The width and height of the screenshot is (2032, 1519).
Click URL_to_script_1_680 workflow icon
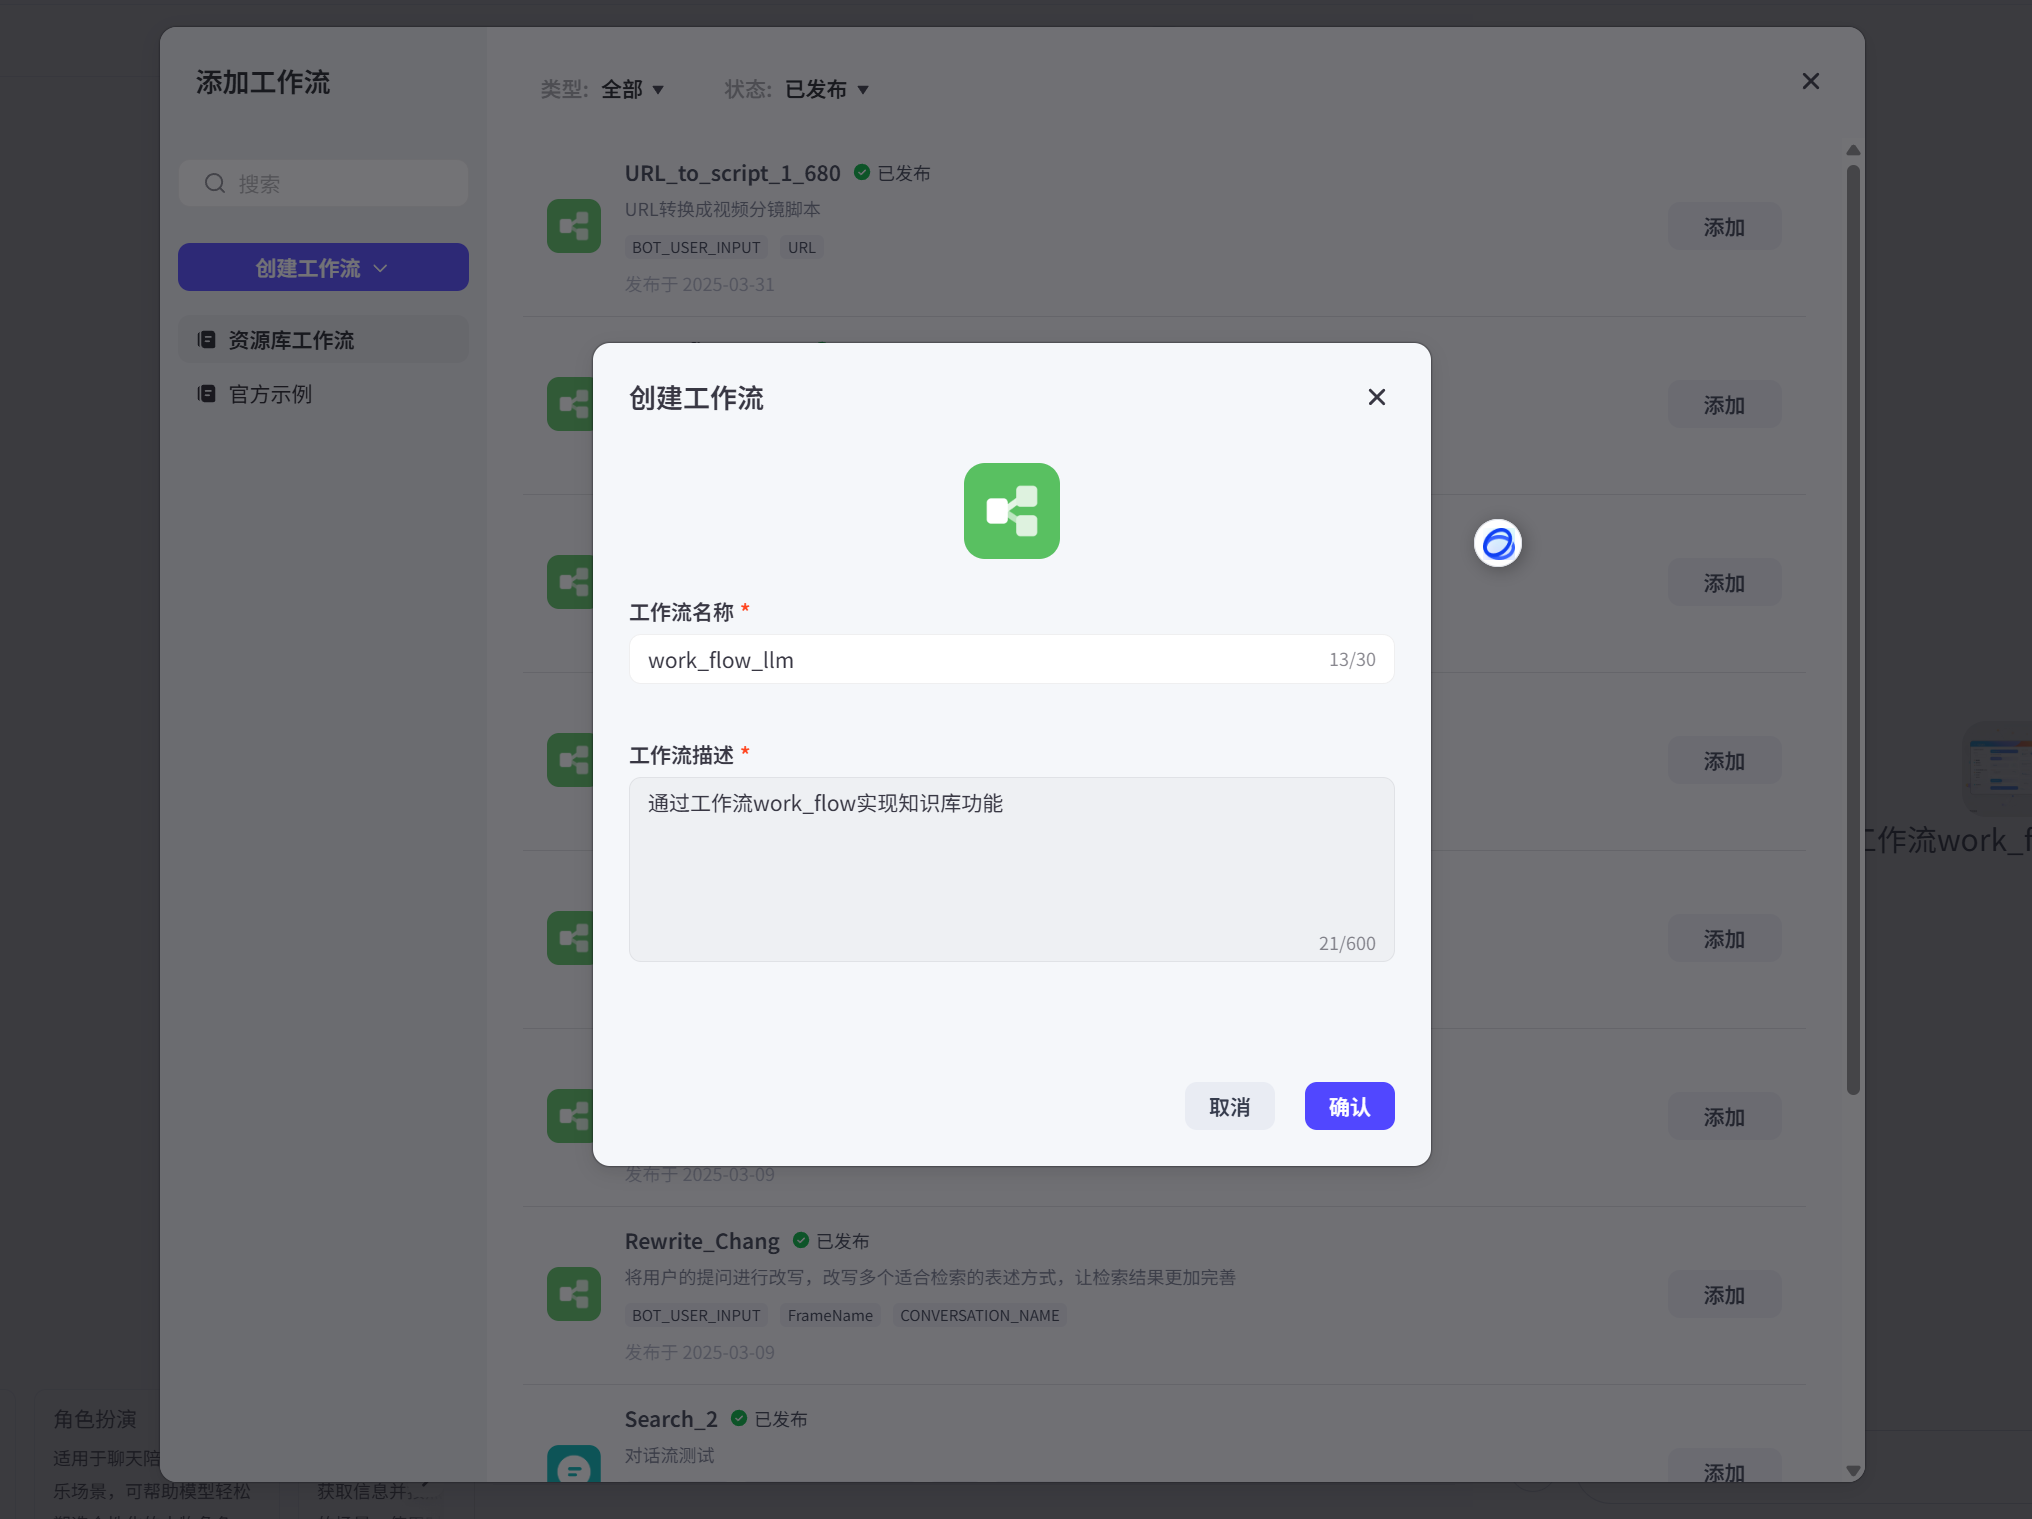(574, 226)
